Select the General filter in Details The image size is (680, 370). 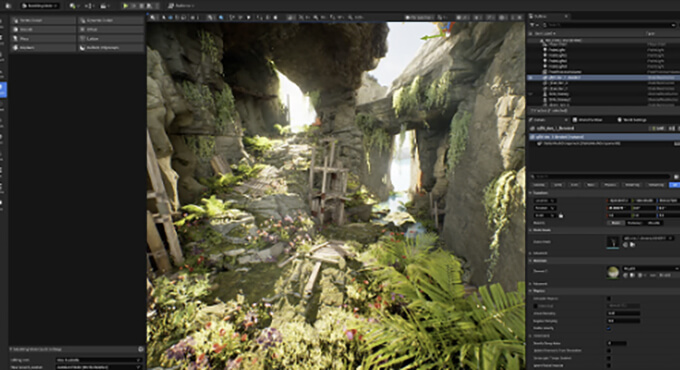coord(539,185)
